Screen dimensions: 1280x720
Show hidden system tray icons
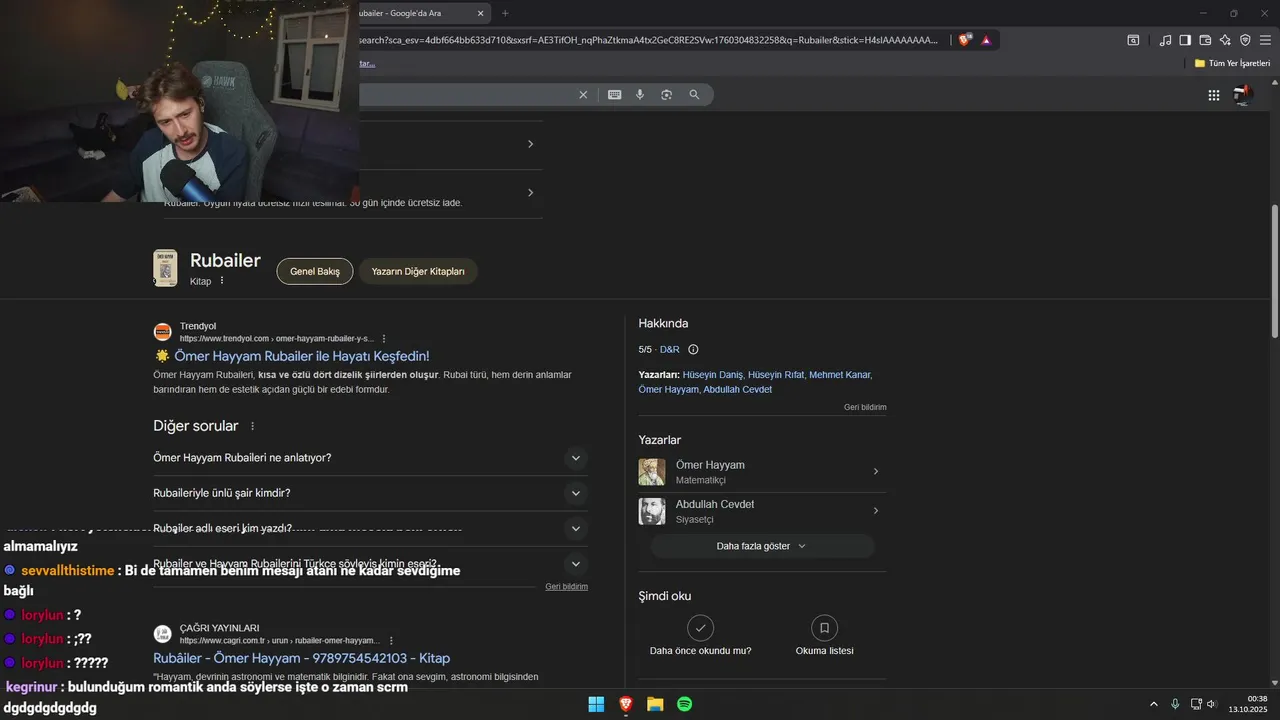click(1153, 704)
